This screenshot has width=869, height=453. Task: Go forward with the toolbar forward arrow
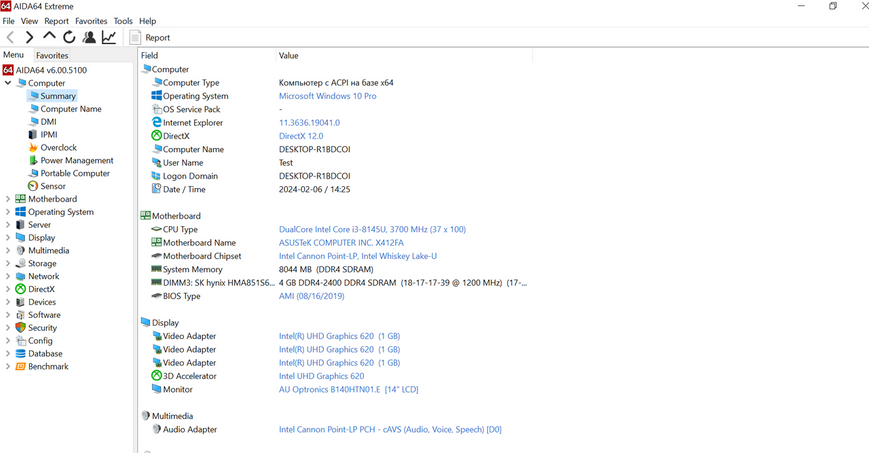tap(29, 37)
